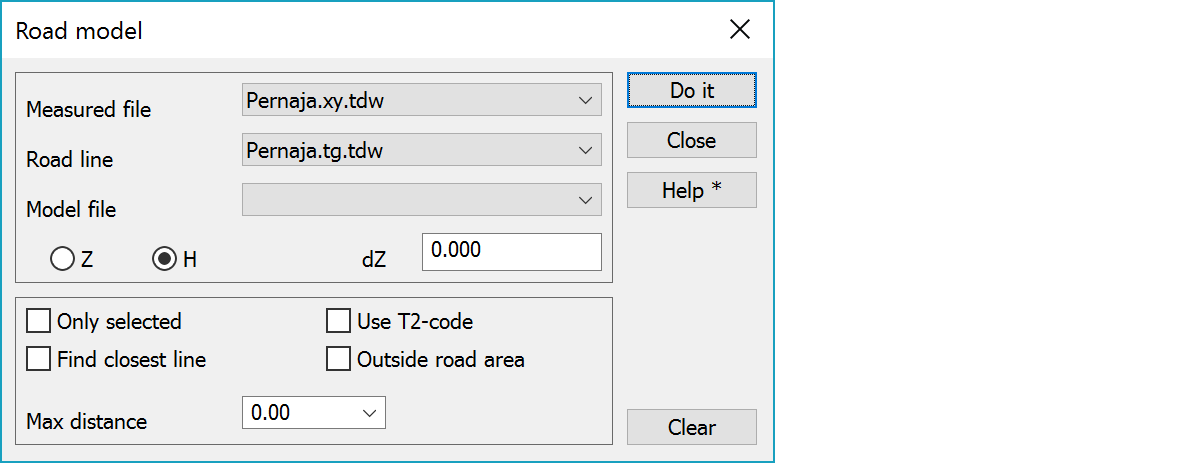Select the H radio button
Viewport: 1200px width, 463px height.
click(x=164, y=259)
